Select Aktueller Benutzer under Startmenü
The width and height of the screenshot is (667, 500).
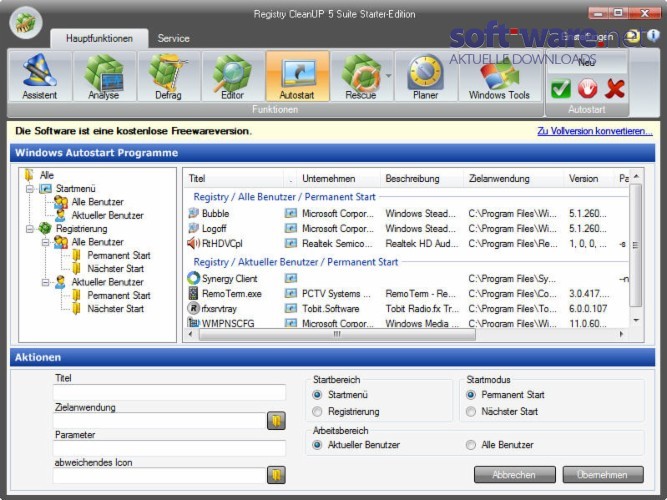[108, 215]
